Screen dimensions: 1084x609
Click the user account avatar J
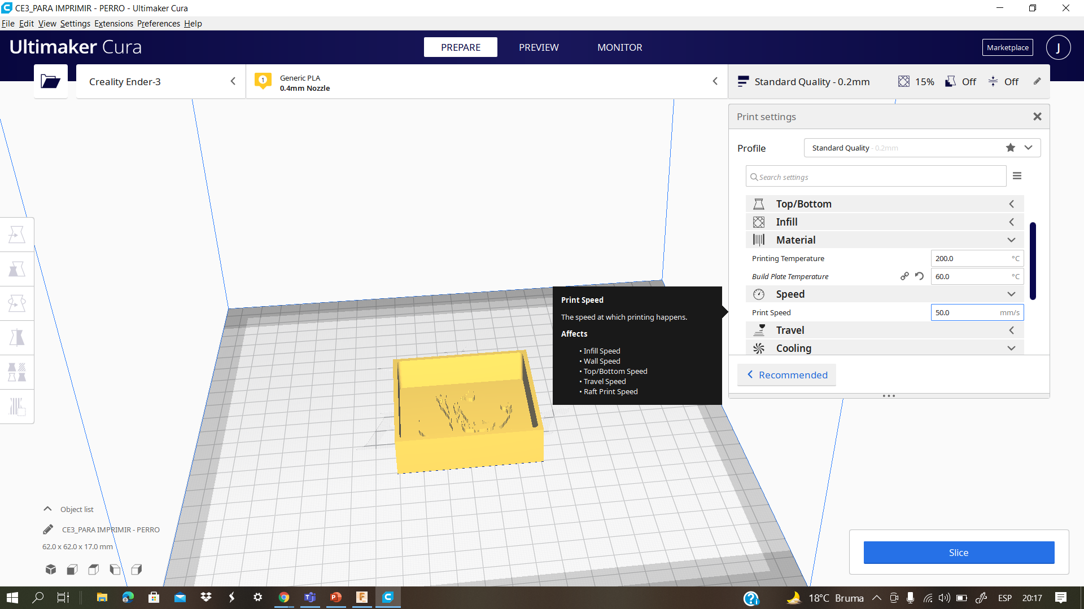pos(1058,48)
